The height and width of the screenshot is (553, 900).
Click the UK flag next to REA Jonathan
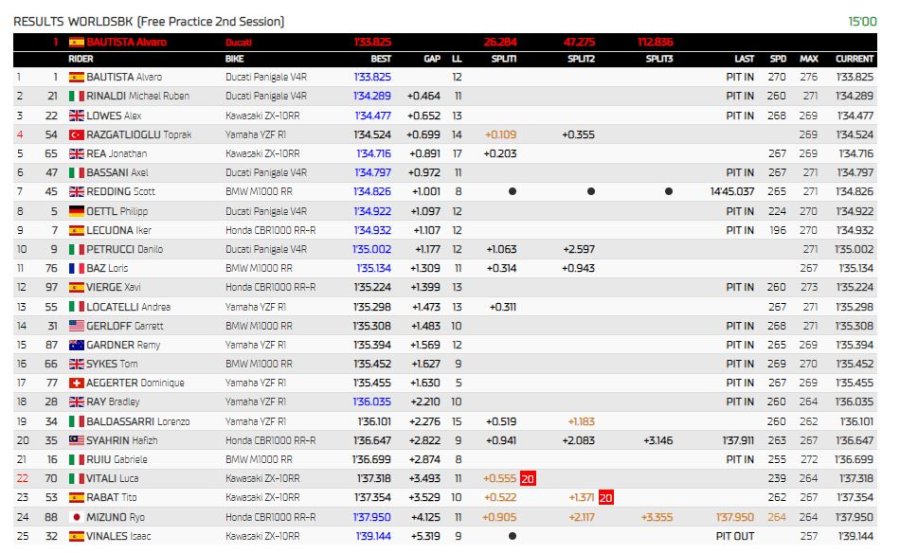coord(76,153)
